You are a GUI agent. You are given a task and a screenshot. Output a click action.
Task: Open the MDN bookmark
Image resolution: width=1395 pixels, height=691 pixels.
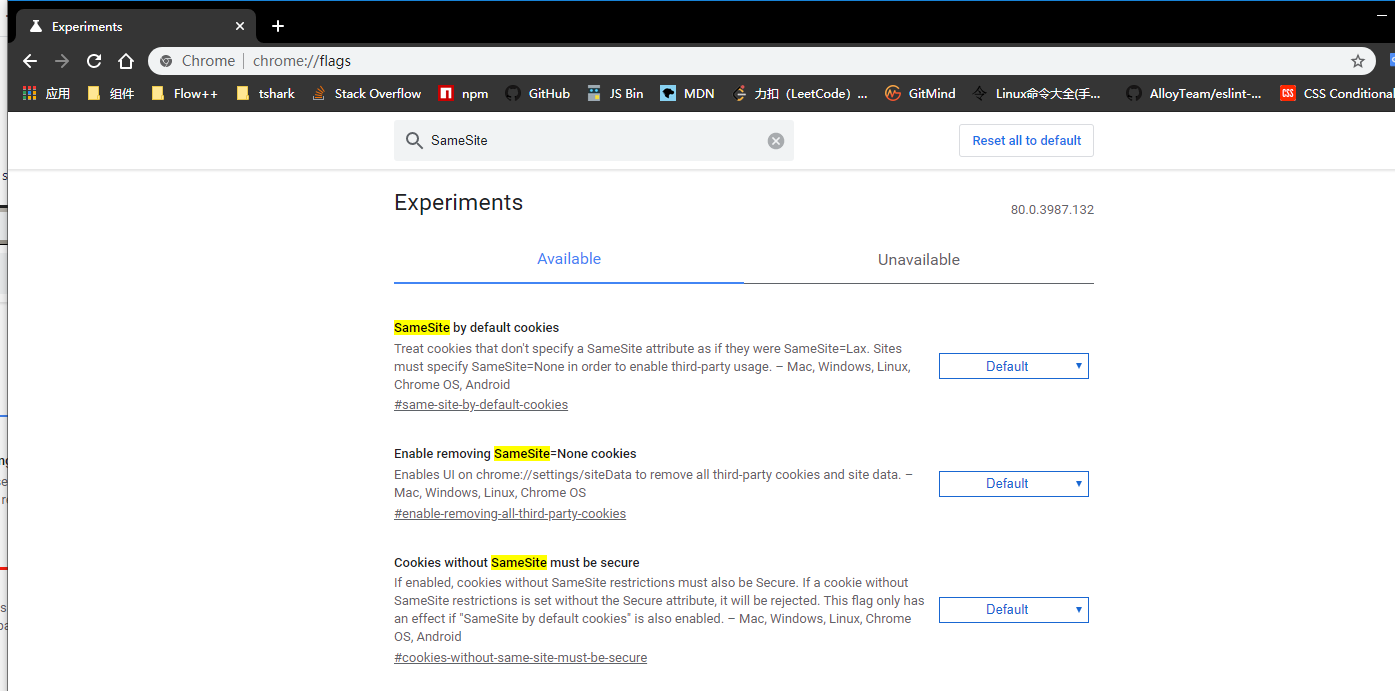[x=686, y=93]
